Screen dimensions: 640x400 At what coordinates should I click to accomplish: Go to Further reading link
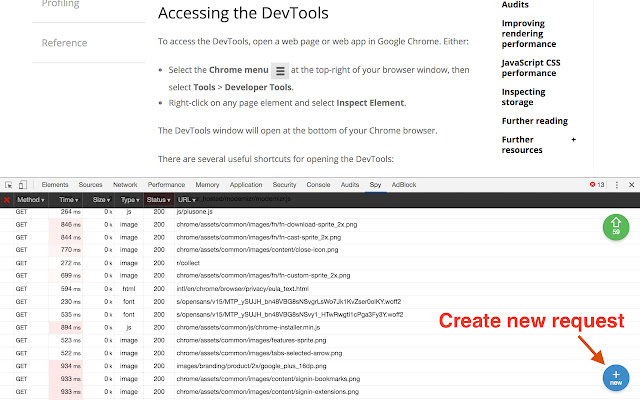[535, 121]
